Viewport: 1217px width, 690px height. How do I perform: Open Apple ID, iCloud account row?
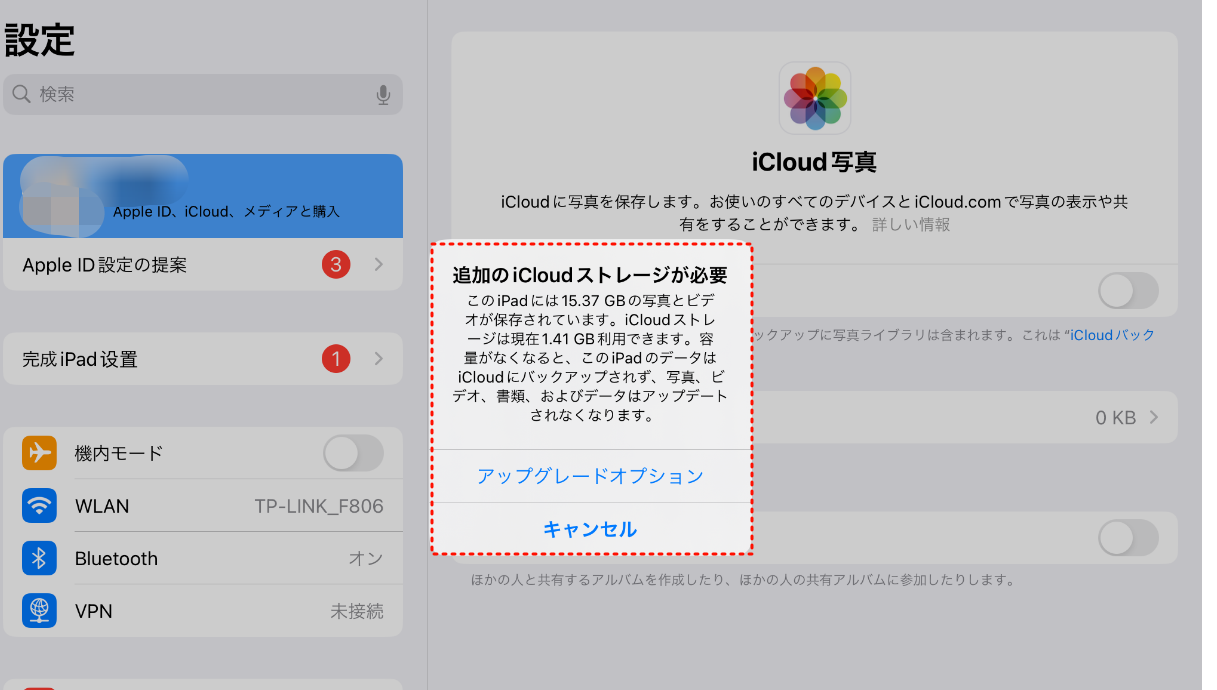(x=203, y=196)
